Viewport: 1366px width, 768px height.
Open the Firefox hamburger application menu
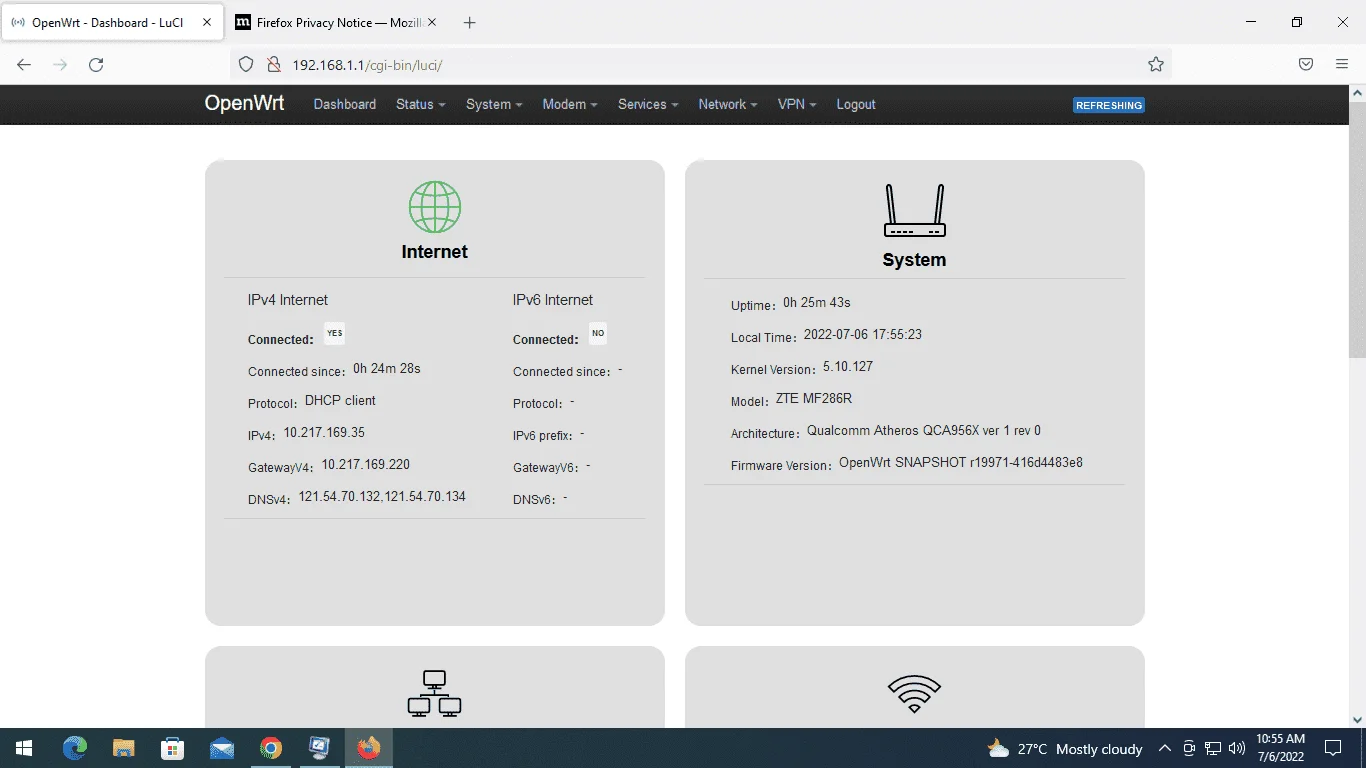[x=1342, y=64]
